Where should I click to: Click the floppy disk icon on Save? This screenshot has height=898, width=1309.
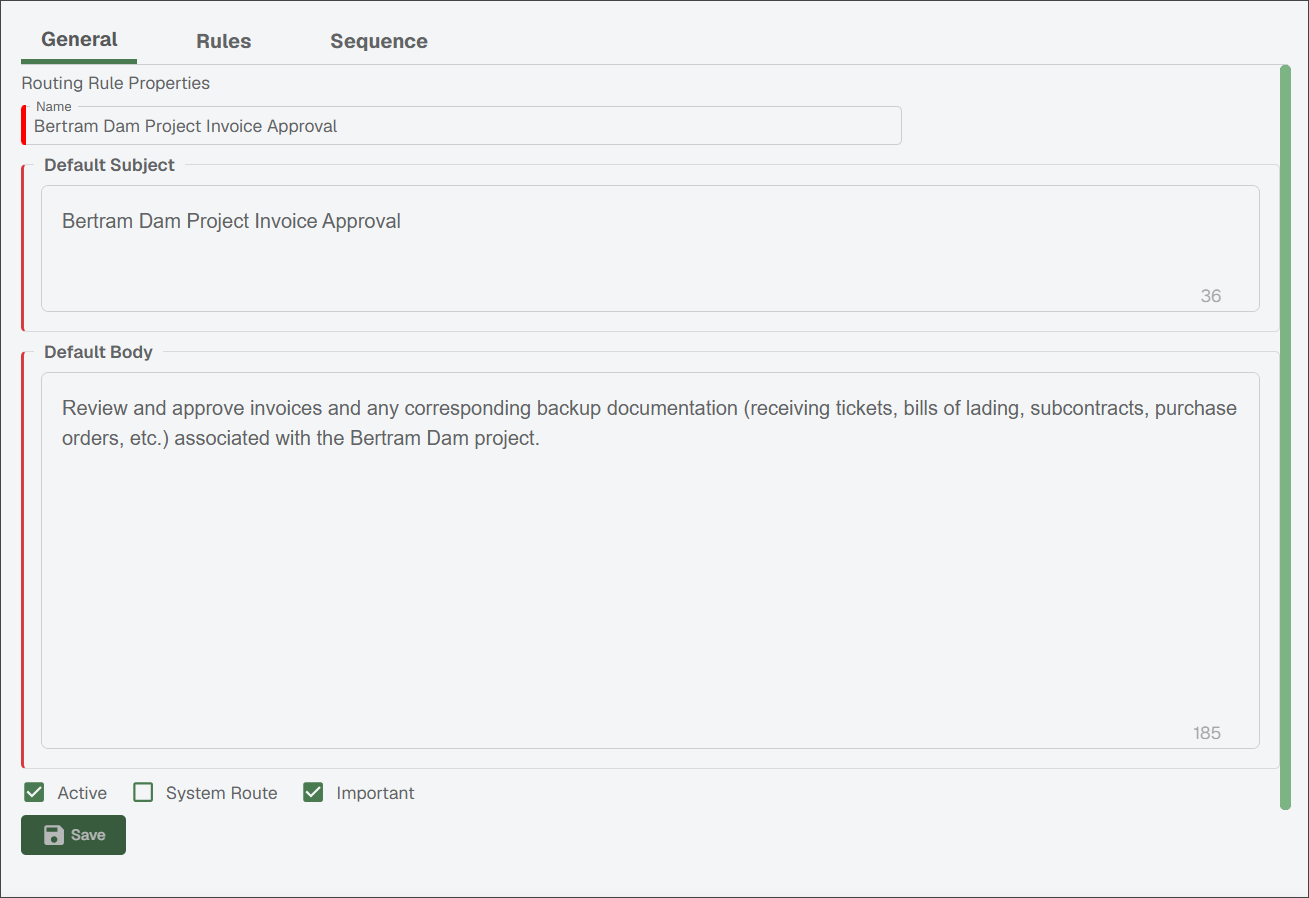[x=54, y=835]
